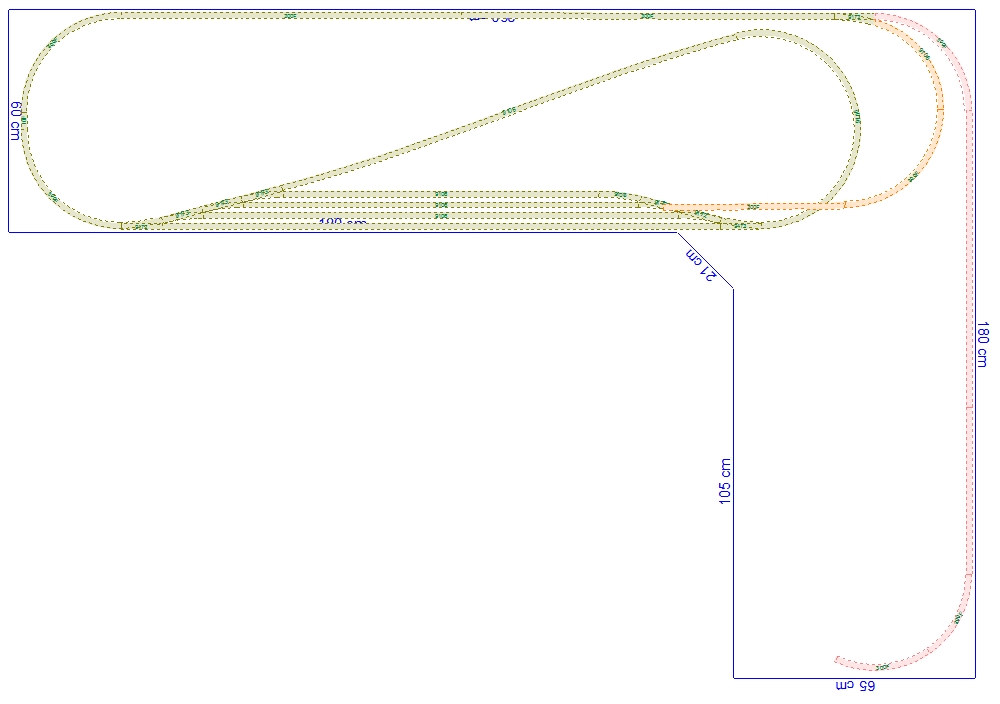Image resolution: width=1000 pixels, height=704 pixels.
Task: Select the 100 cm label under the yard
Action: coord(342,221)
